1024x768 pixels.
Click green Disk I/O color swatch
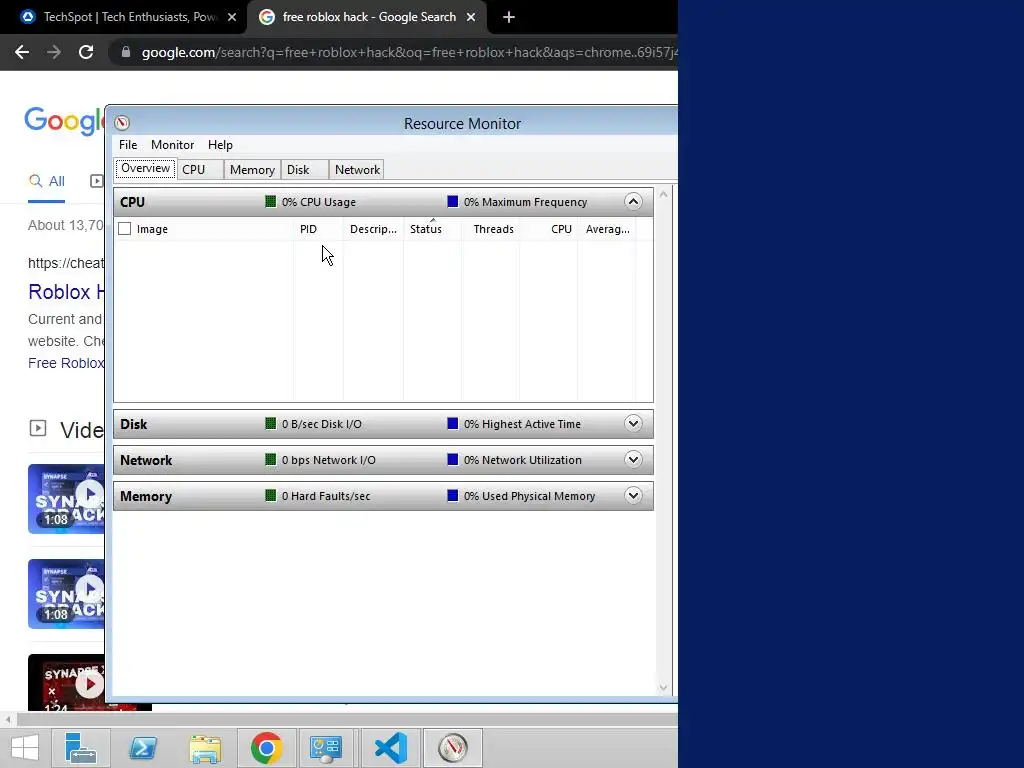coord(270,423)
